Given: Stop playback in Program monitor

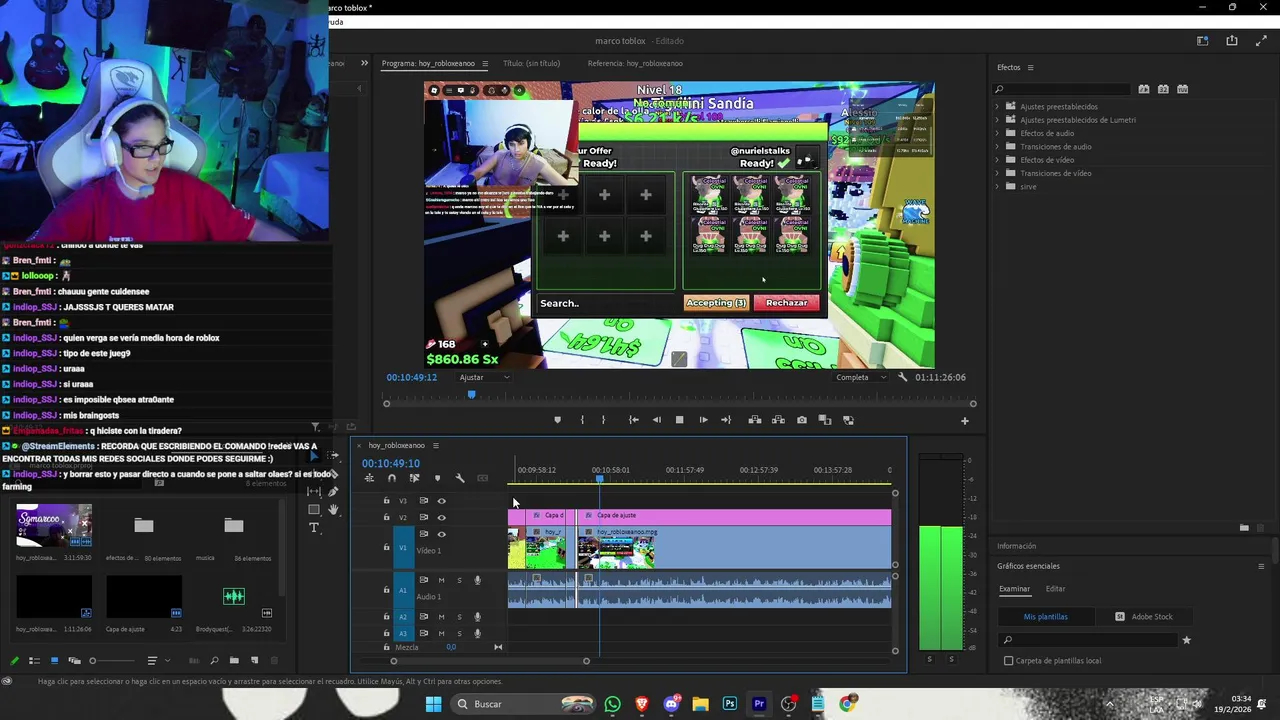Looking at the screenshot, I should coord(679,420).
